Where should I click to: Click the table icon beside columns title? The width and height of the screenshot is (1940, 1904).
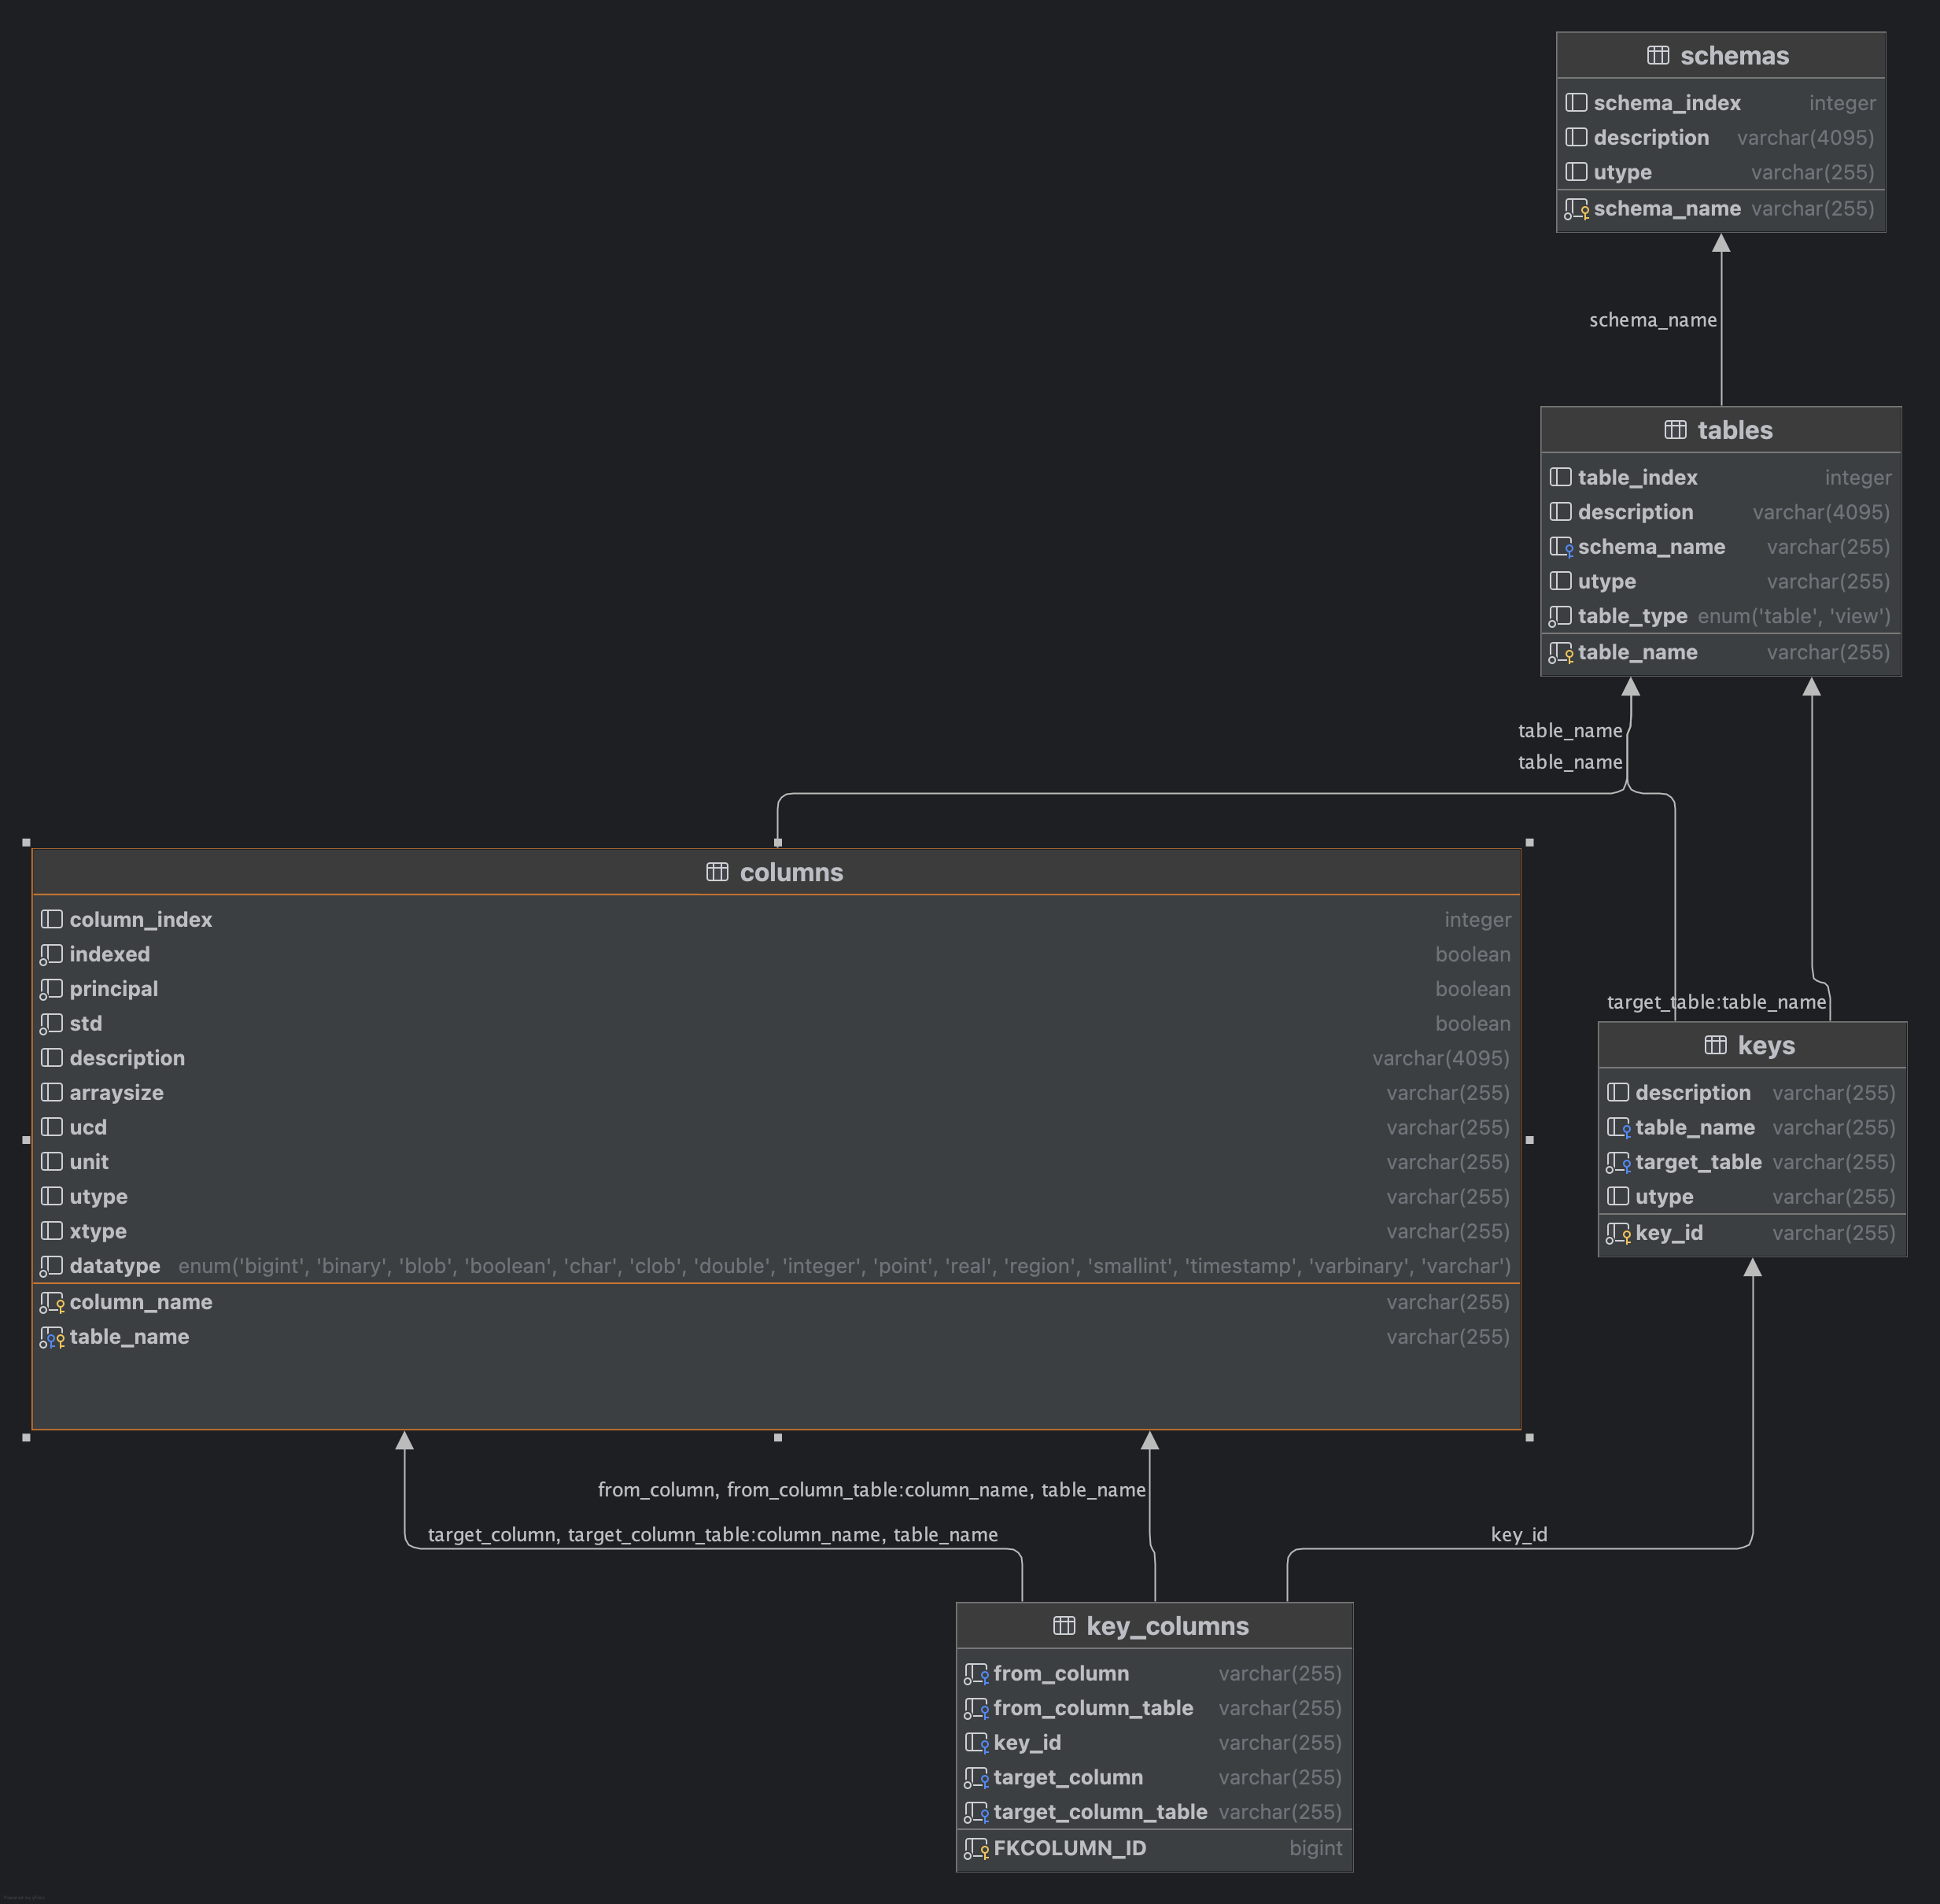coord(717,872)
